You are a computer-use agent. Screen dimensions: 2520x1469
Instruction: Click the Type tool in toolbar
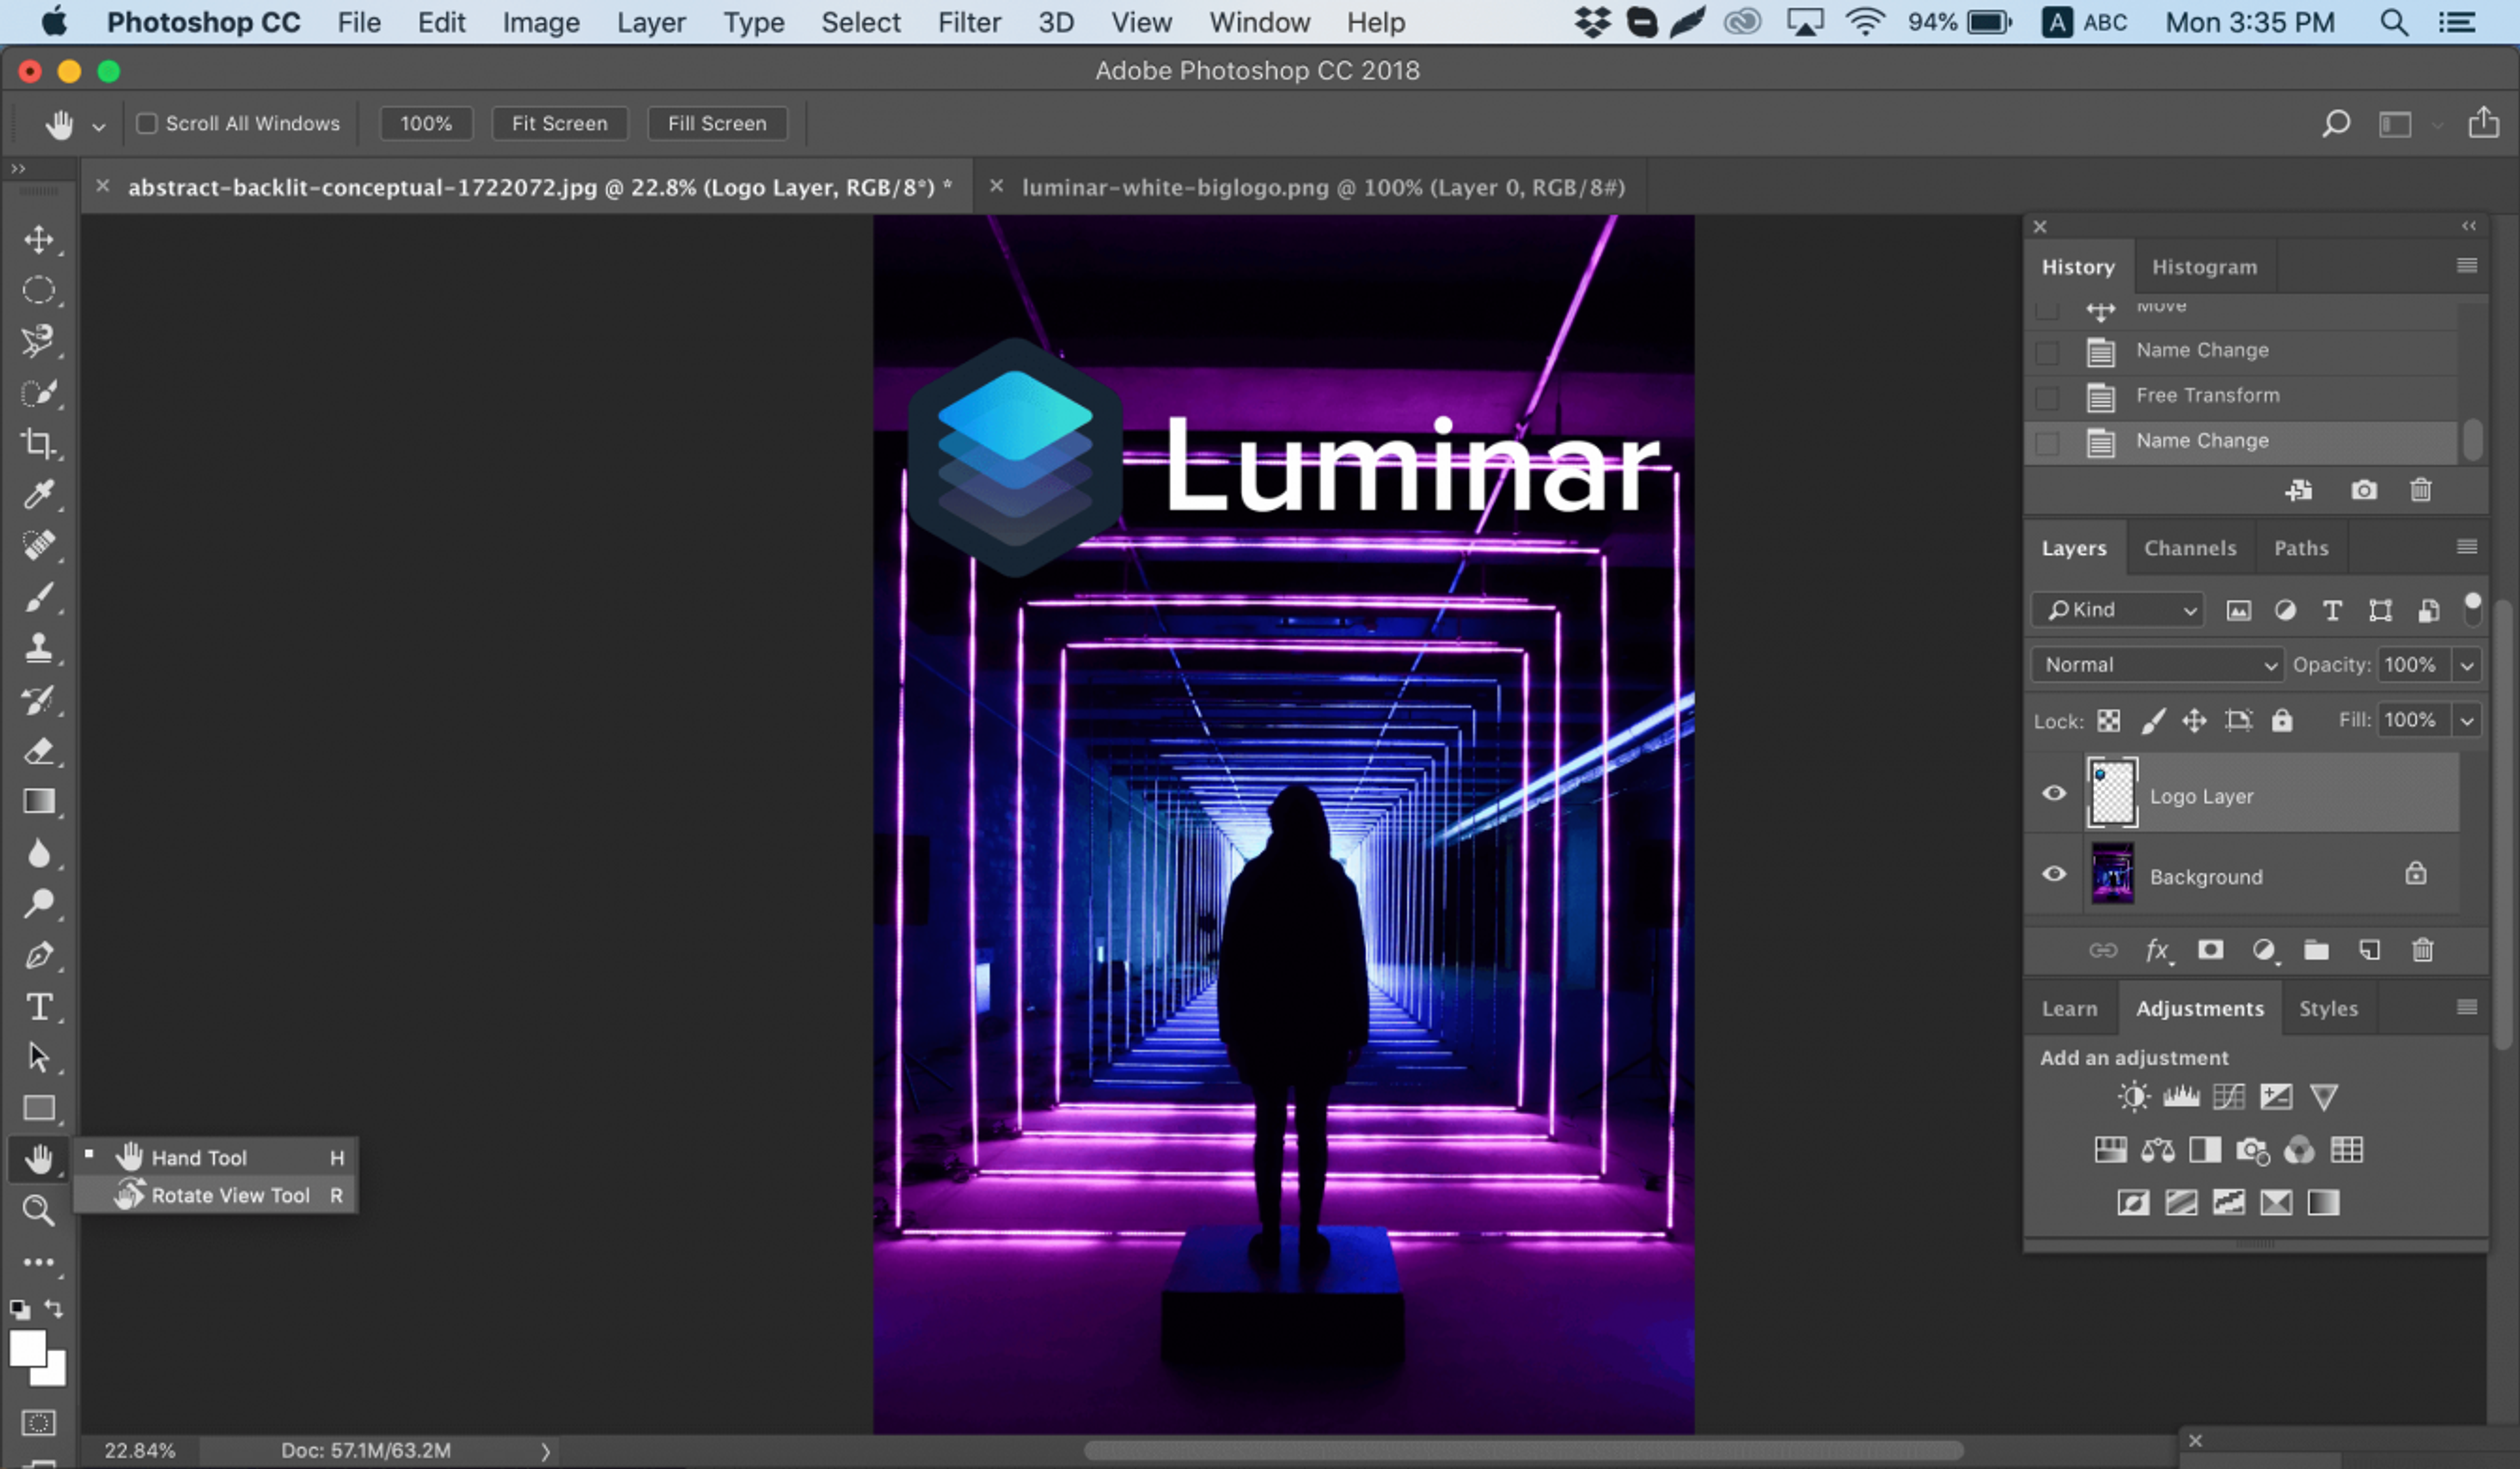pyautogui.click(x=38, y=1006)
